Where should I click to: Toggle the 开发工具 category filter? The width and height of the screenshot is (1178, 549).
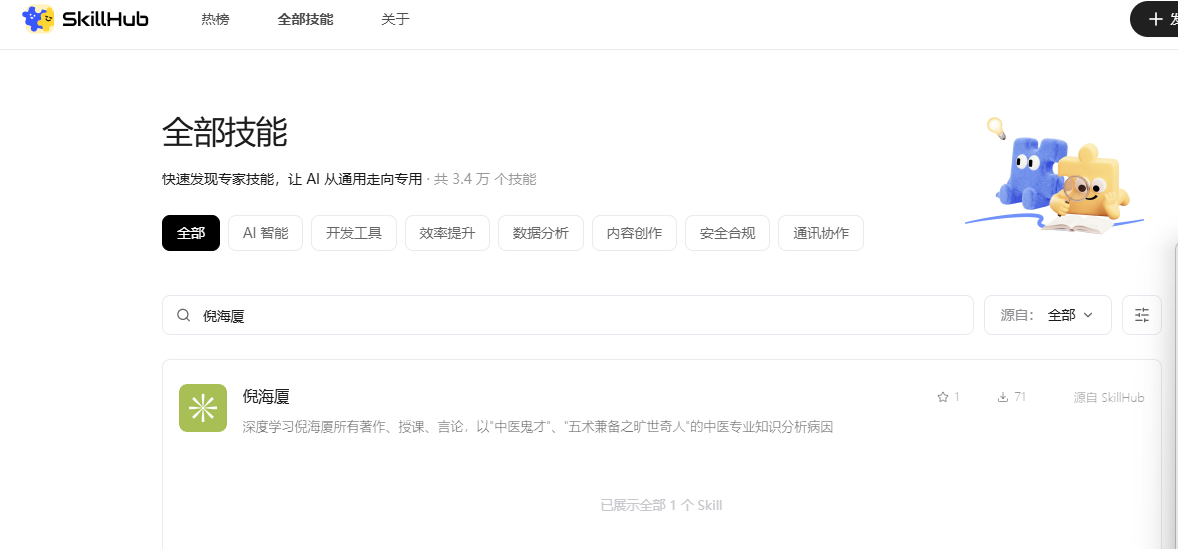(x=354, y=233)
